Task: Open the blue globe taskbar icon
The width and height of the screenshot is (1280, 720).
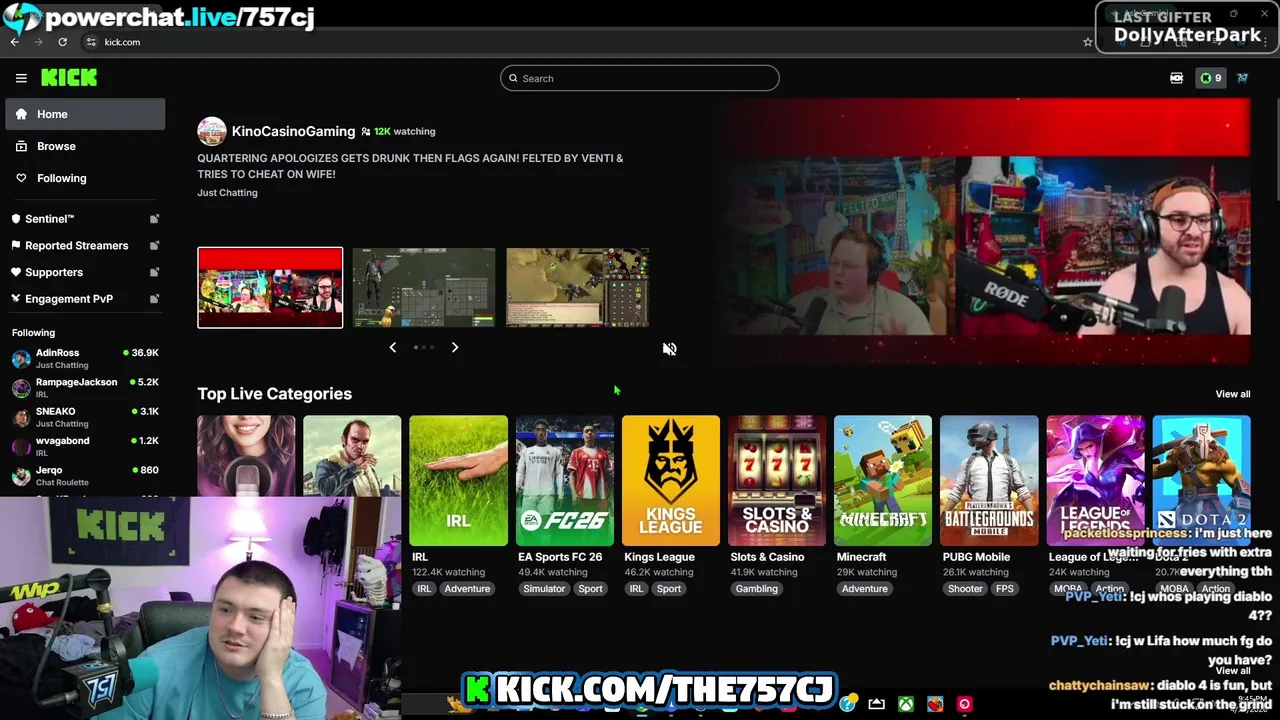Action: pyautogui.click(x=848, y=704)
